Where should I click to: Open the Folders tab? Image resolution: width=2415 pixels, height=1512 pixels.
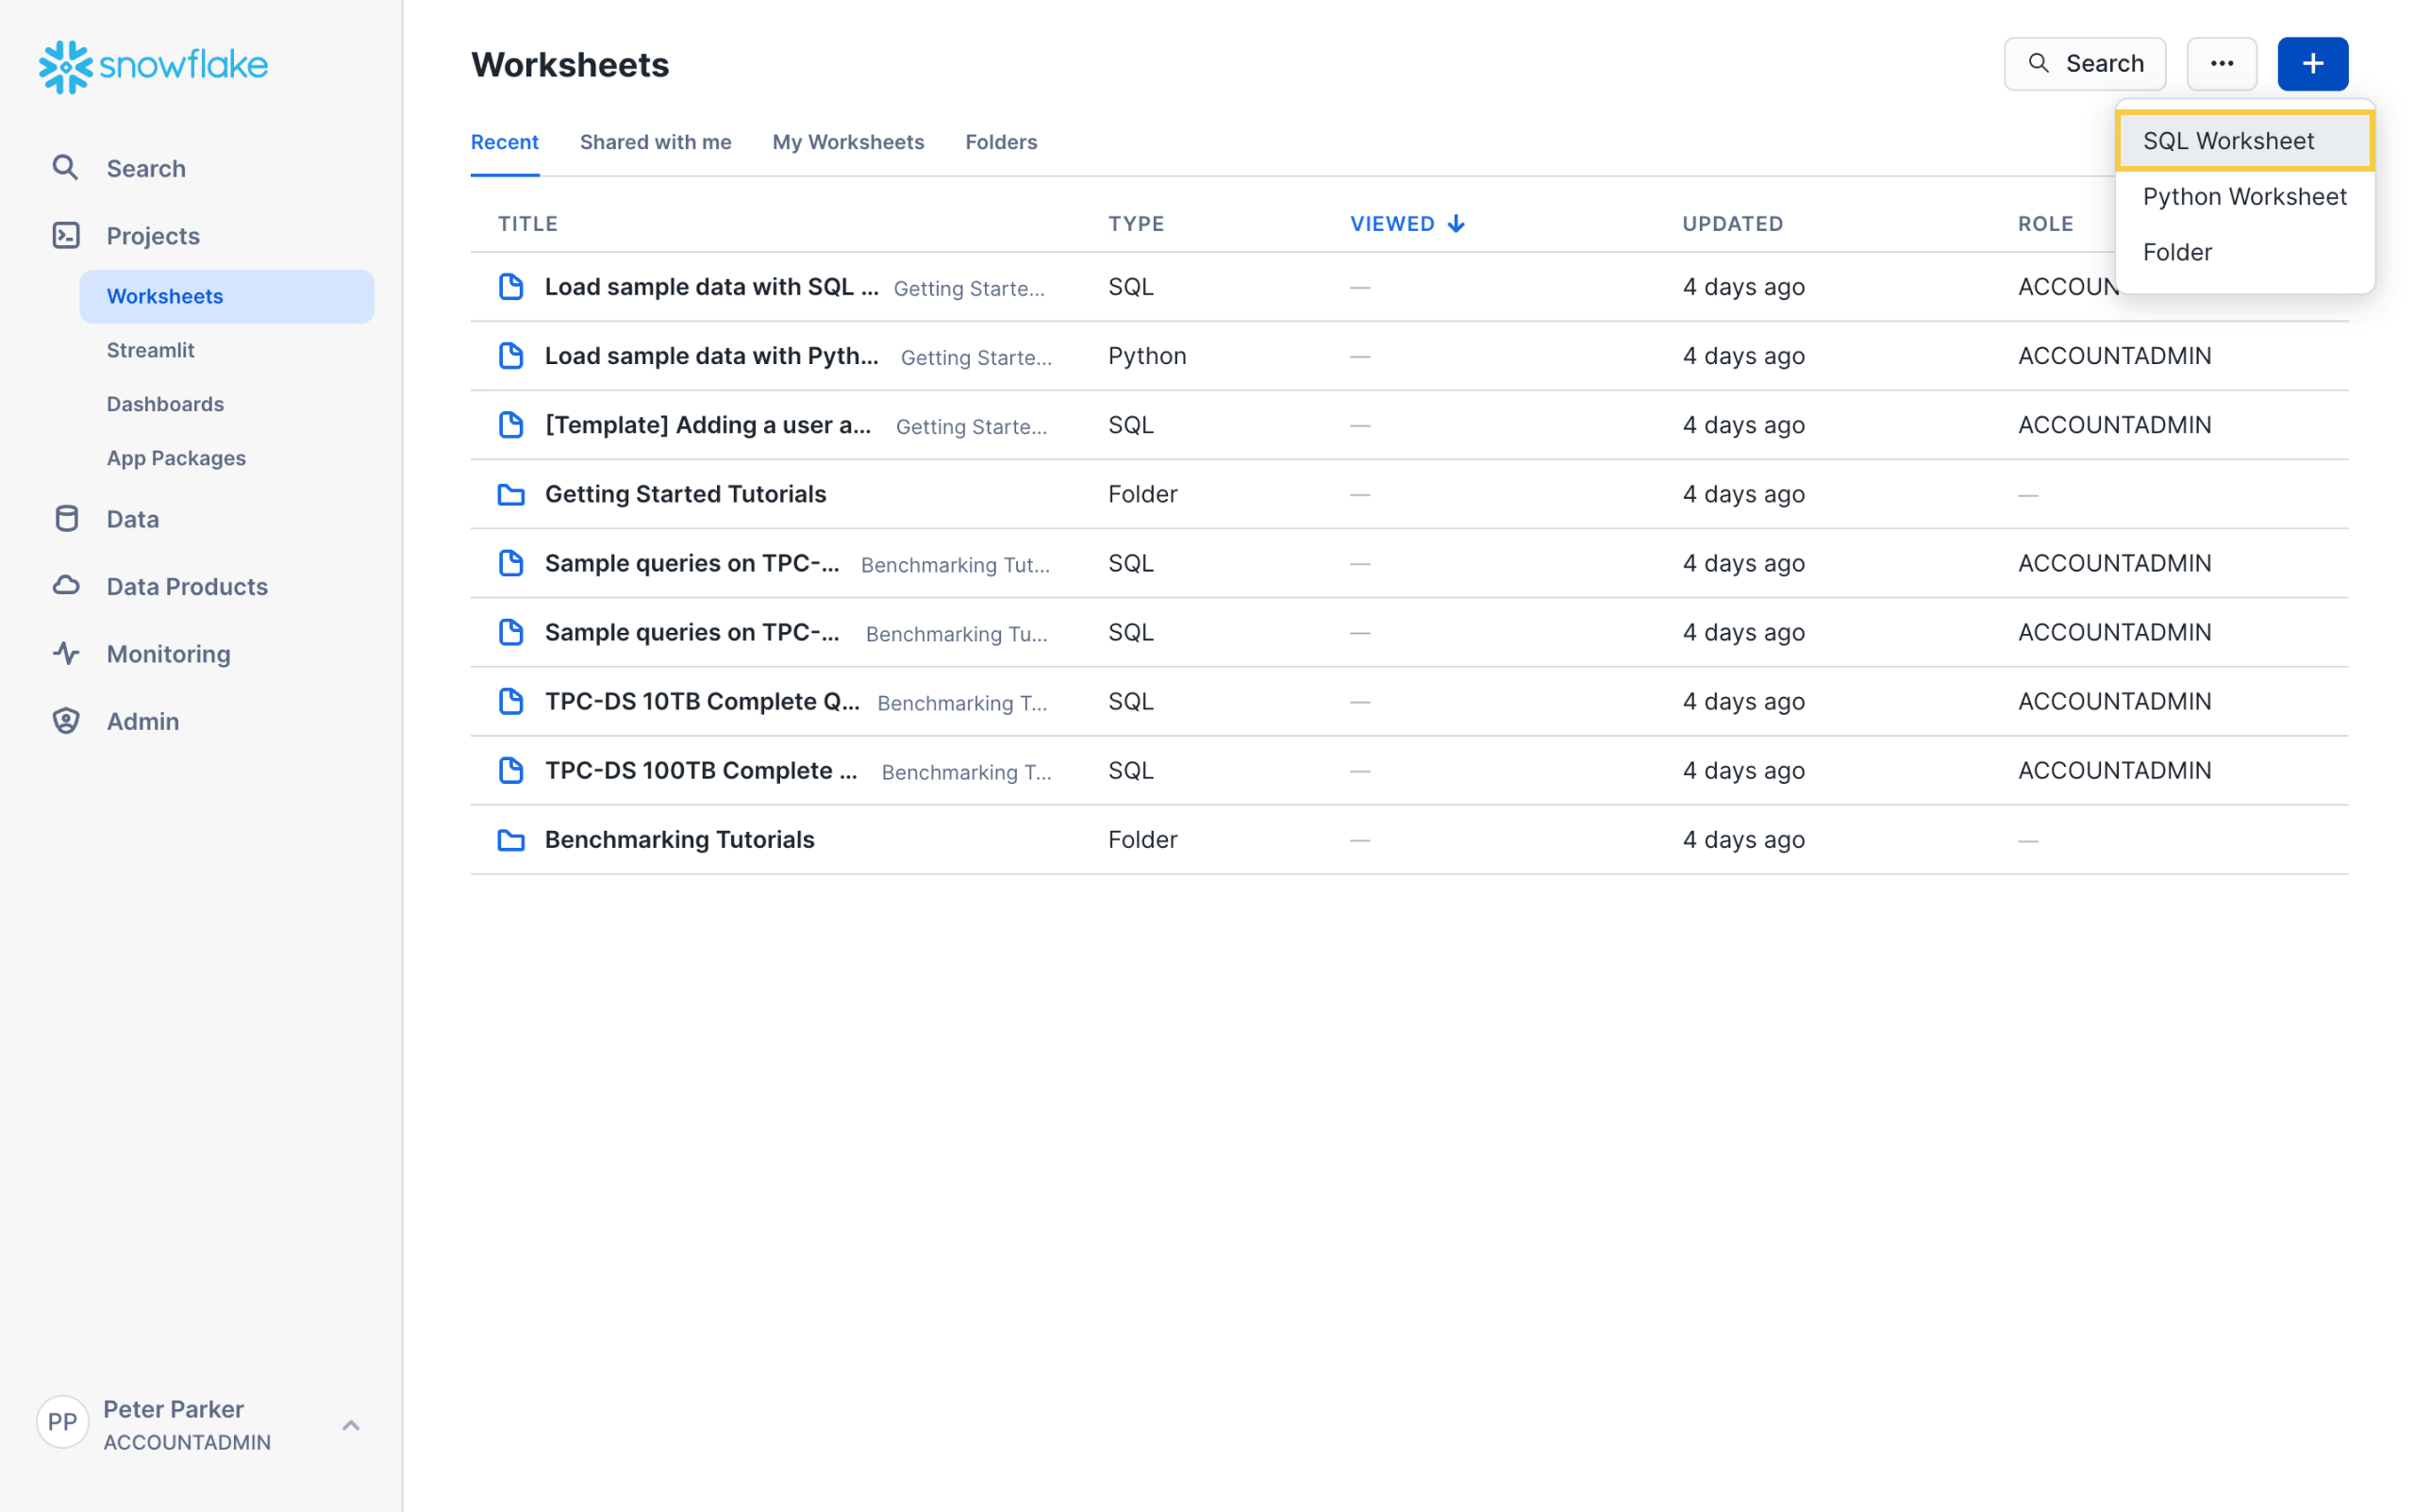1000,142
